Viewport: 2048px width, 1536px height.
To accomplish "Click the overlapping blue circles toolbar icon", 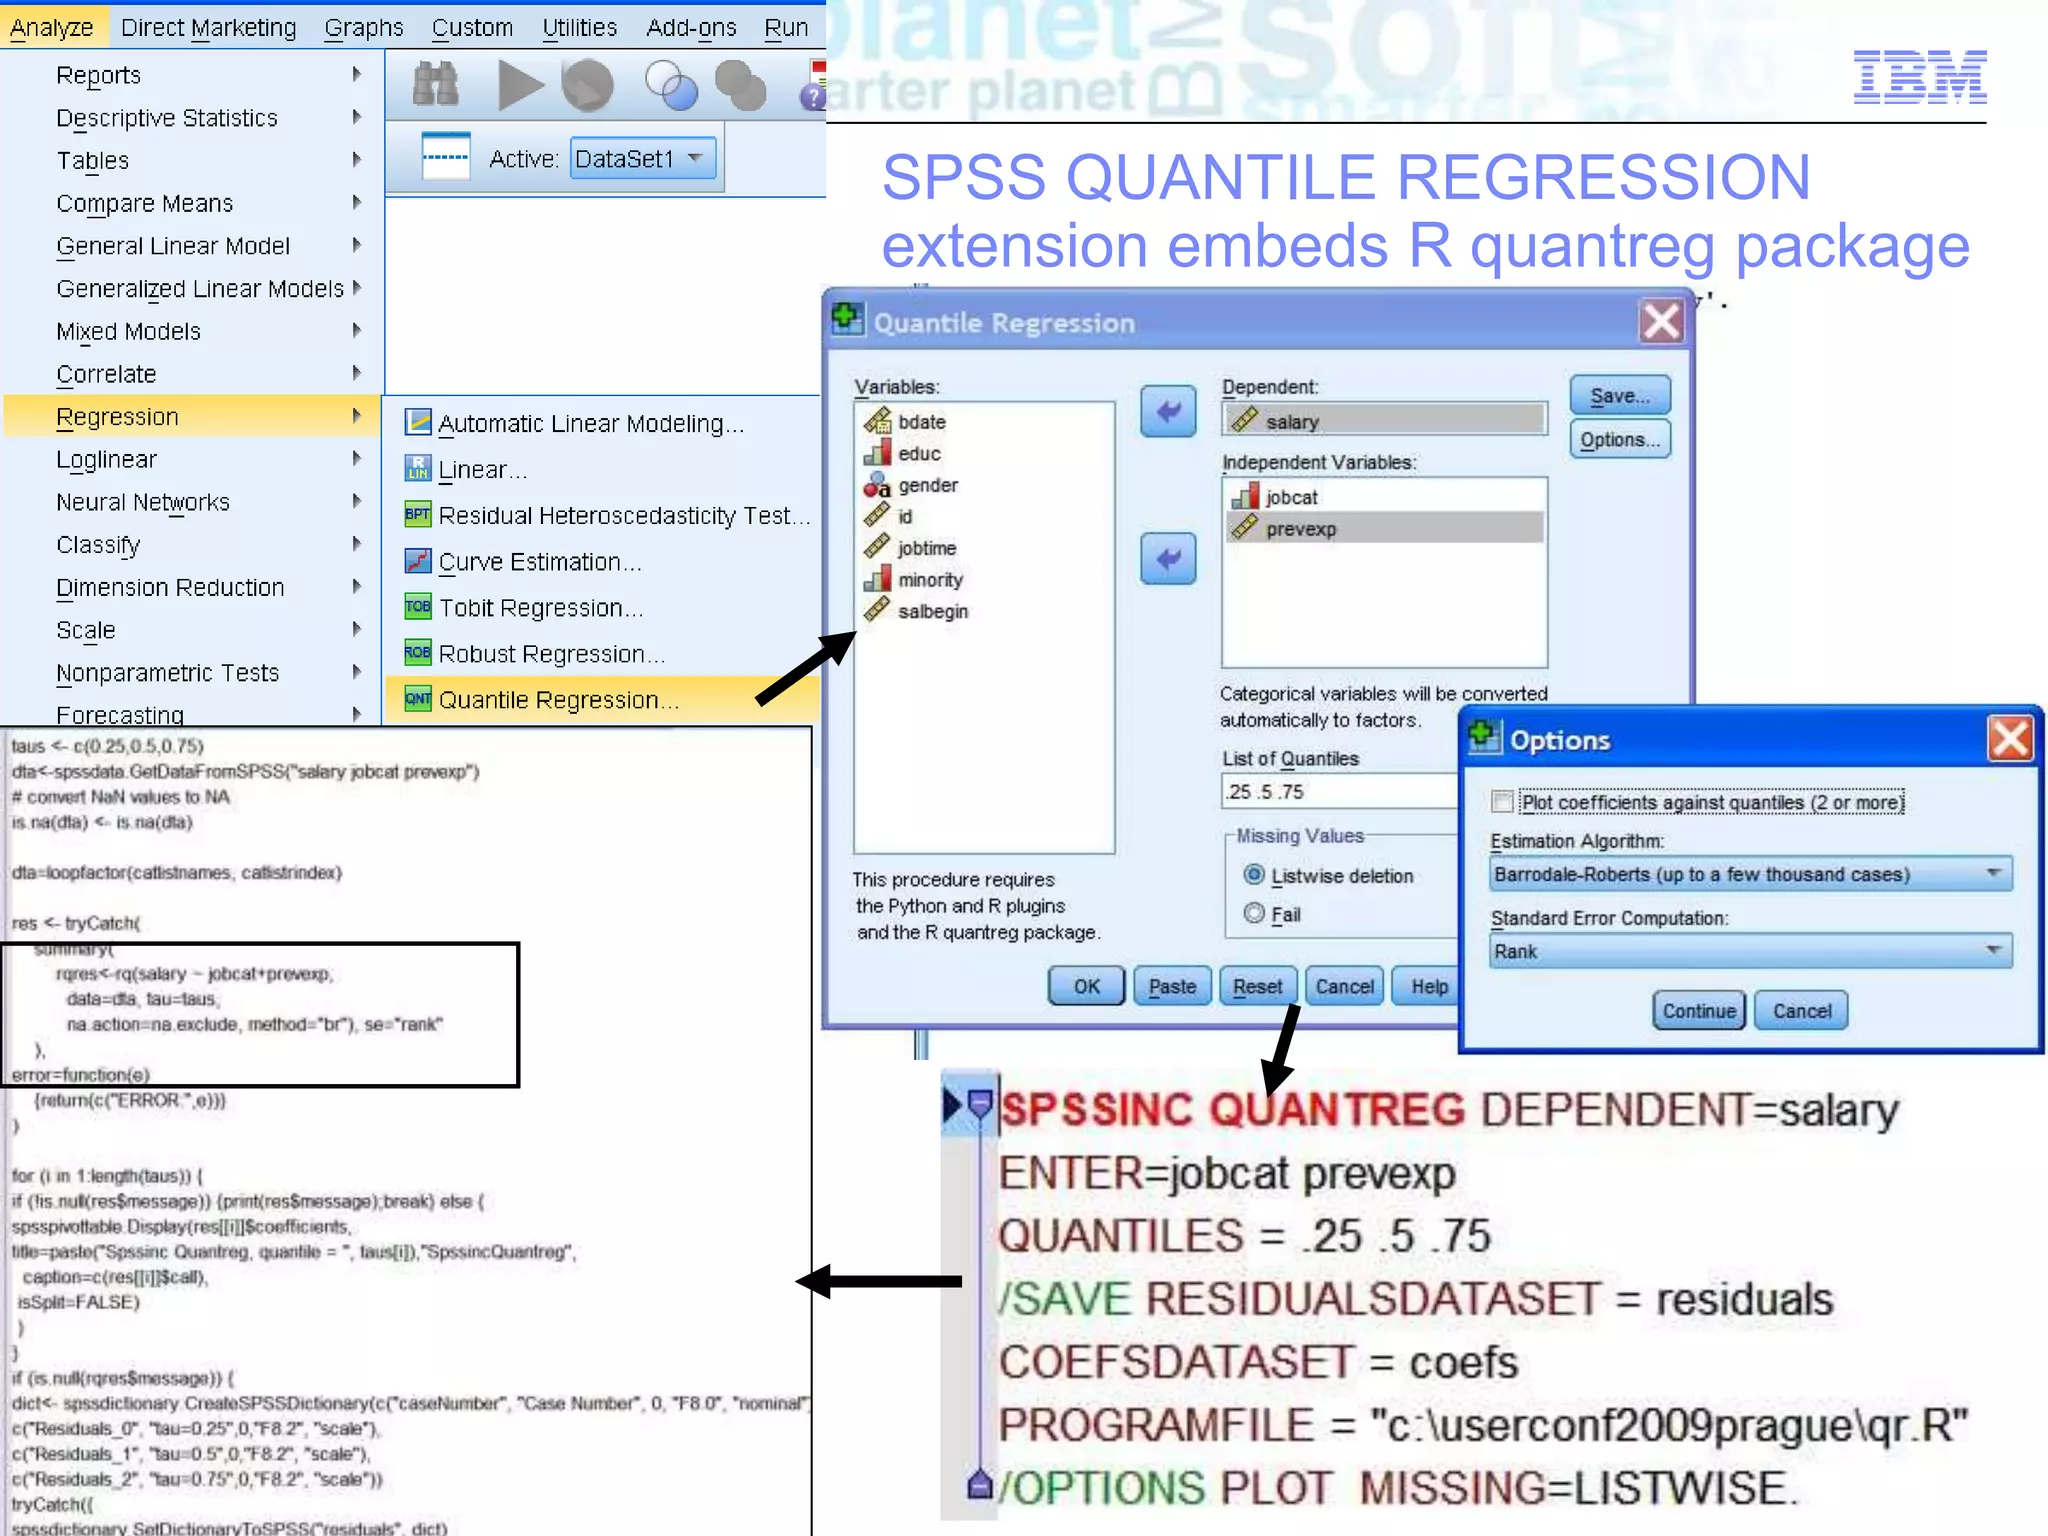I will (671, 86).
